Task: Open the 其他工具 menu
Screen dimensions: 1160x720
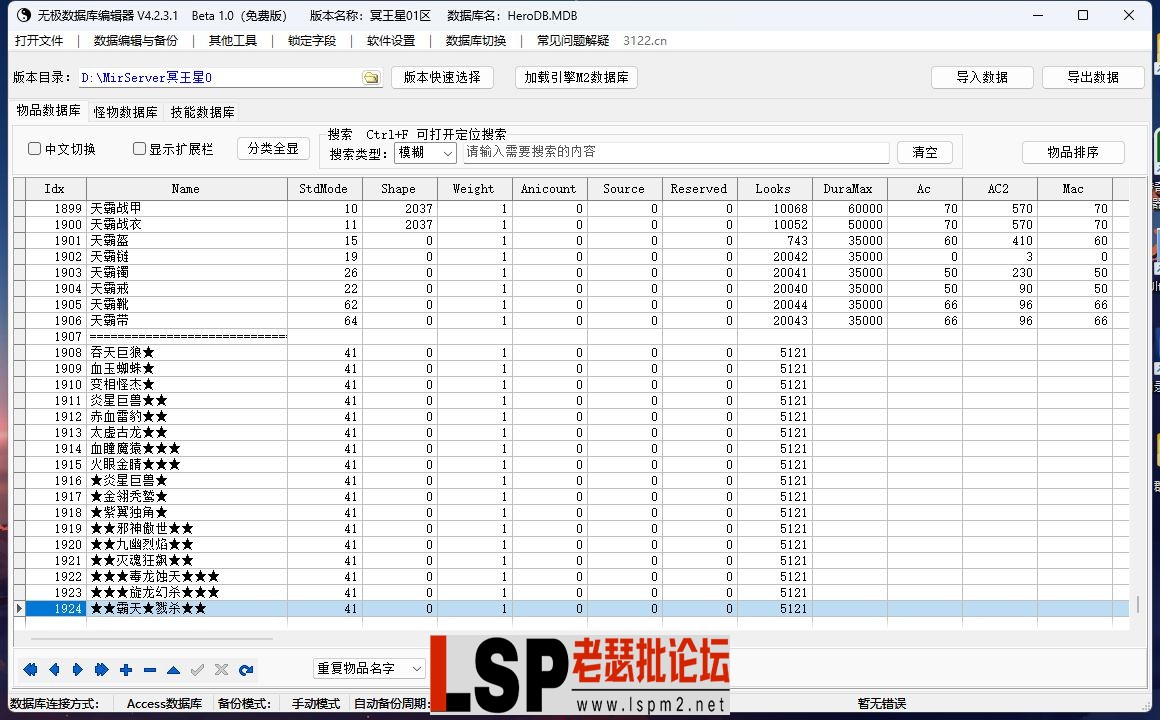Action: [232, 41]
